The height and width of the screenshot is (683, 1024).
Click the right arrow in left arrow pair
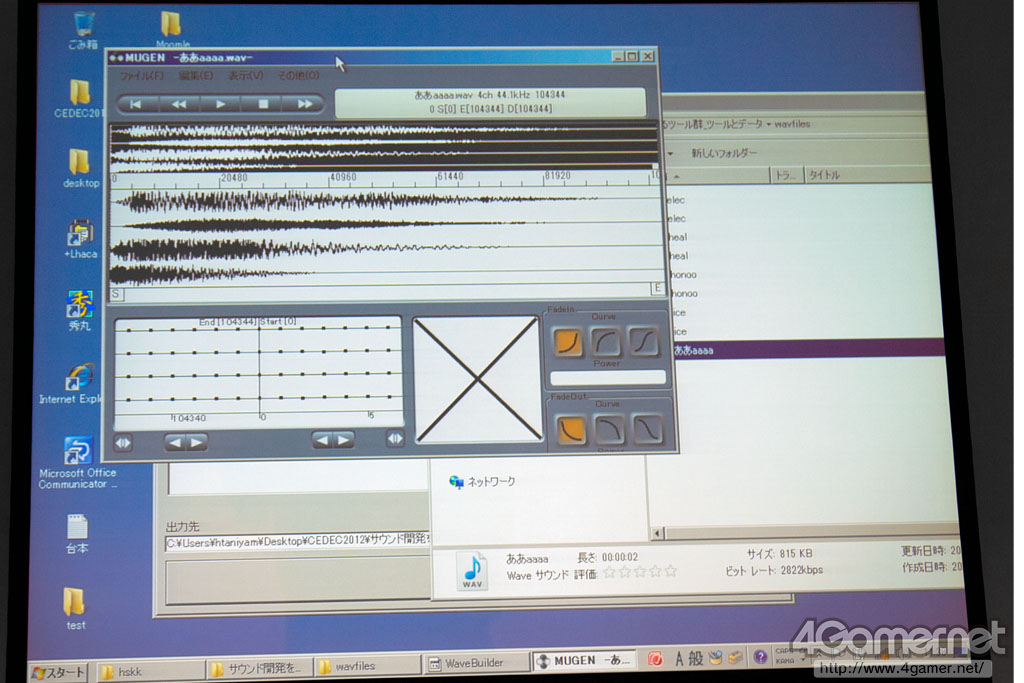coord(197,442)
